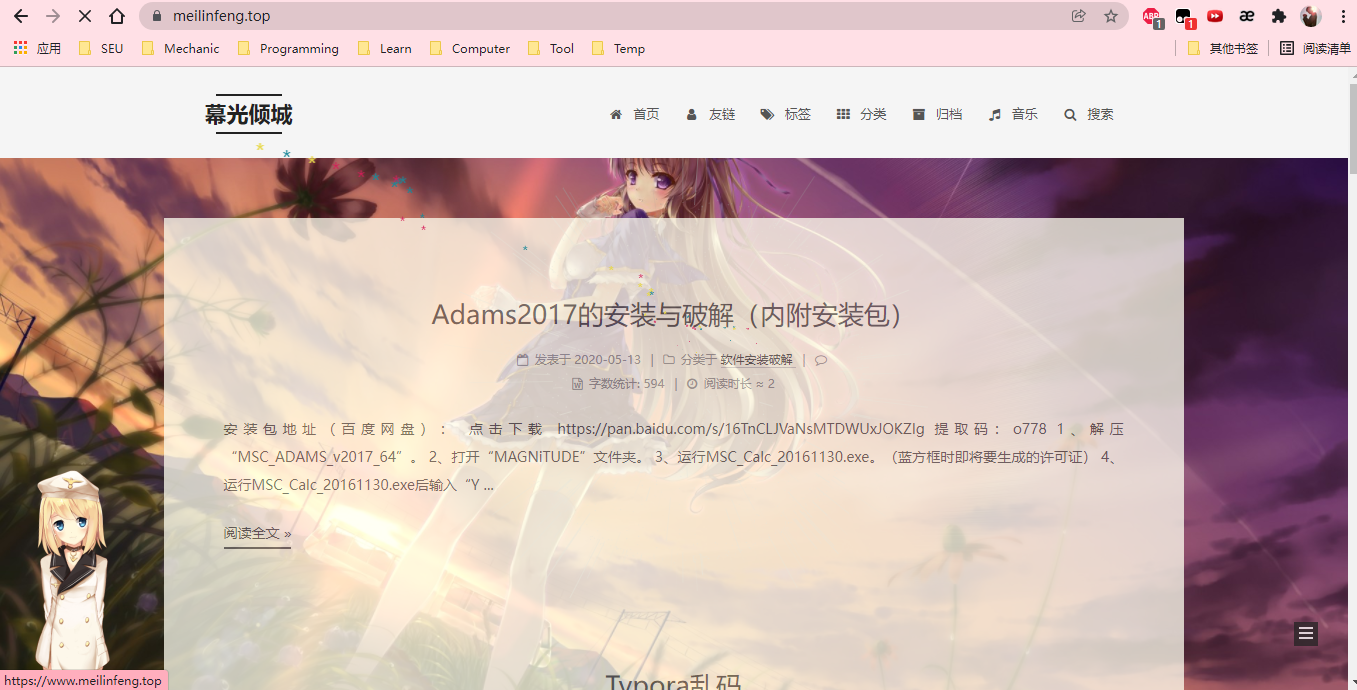Open the red YouTube-style extension icon

(1215, 16)
